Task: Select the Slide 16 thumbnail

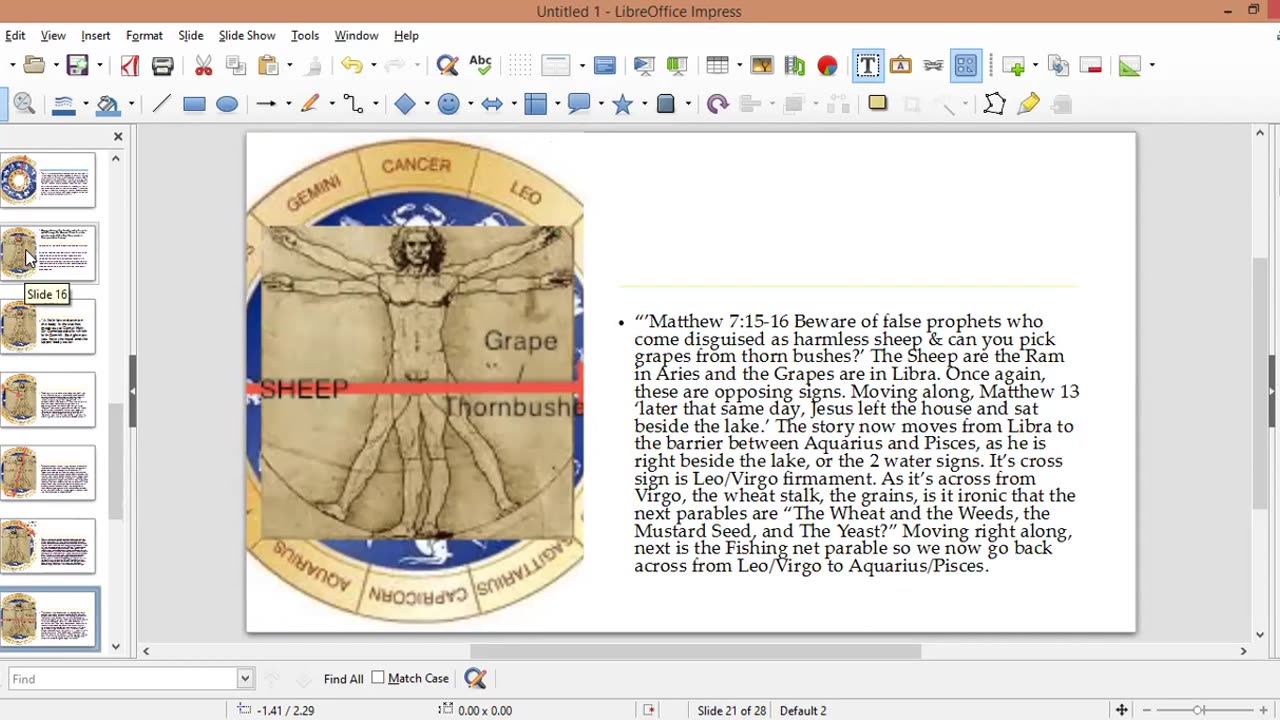Action: 48,252
